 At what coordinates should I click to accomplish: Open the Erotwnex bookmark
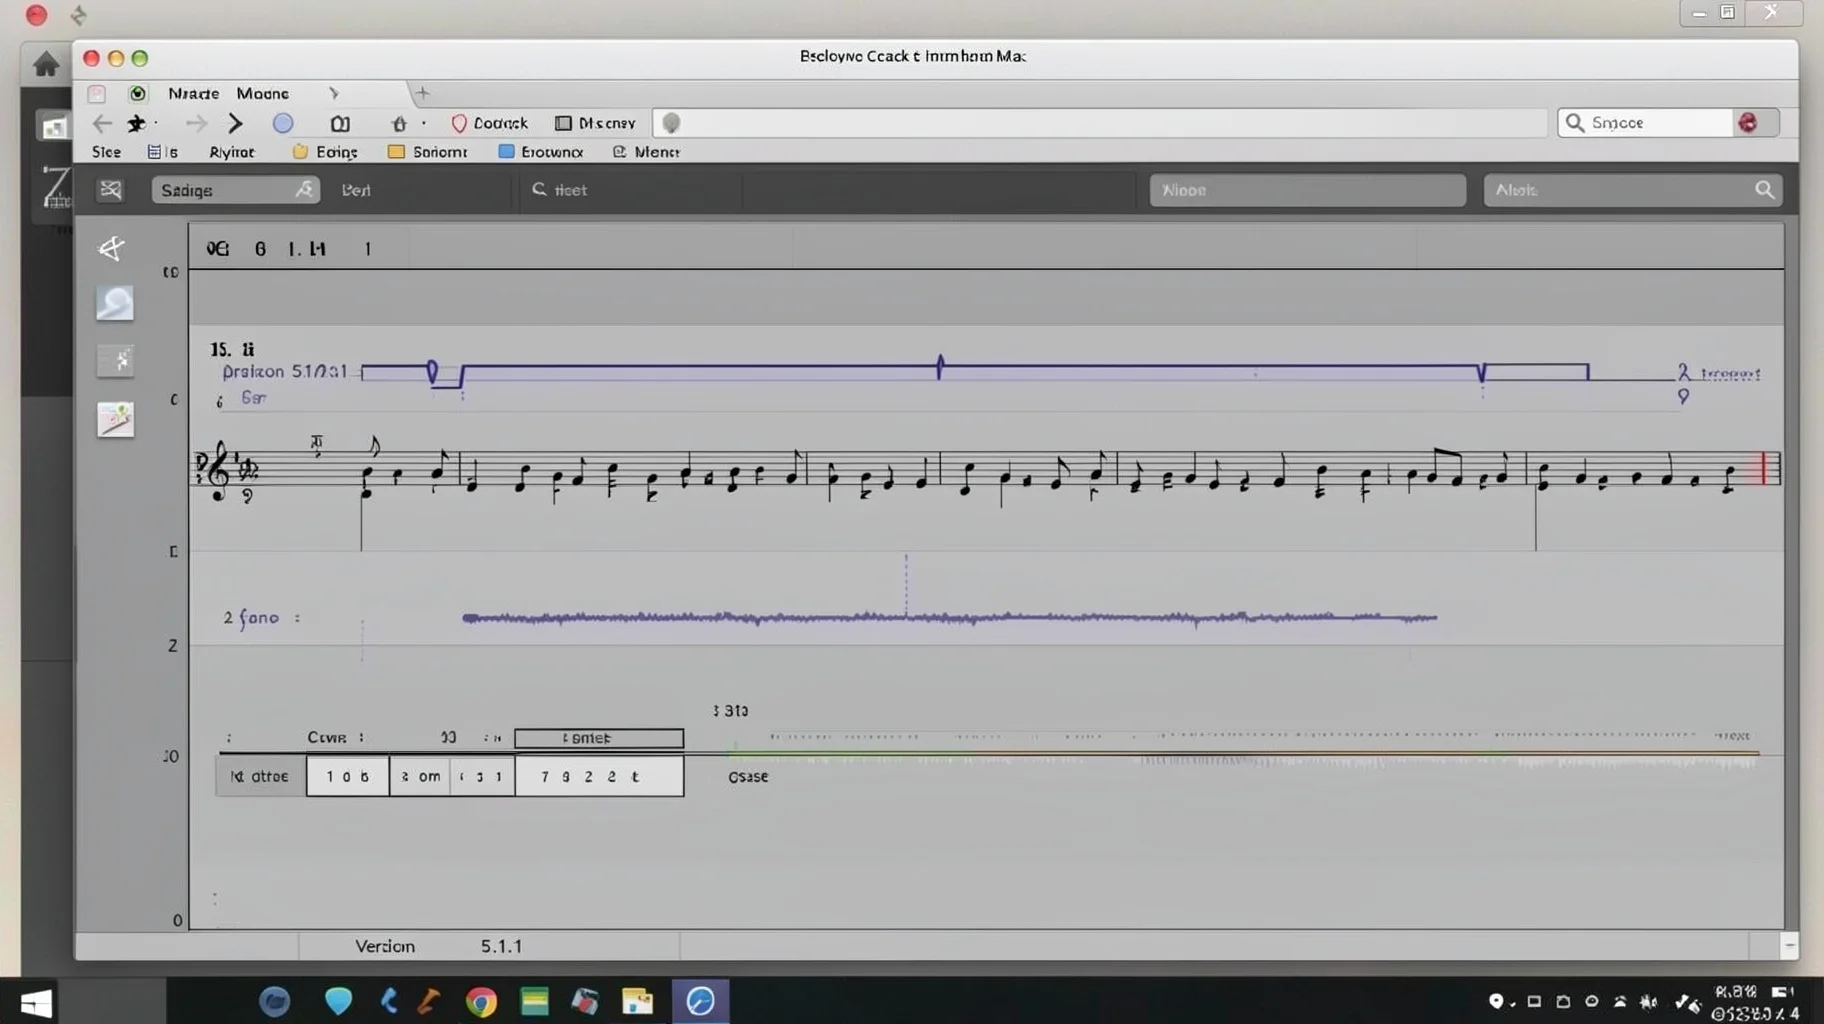pyautogui.click(x=541, y=152)
